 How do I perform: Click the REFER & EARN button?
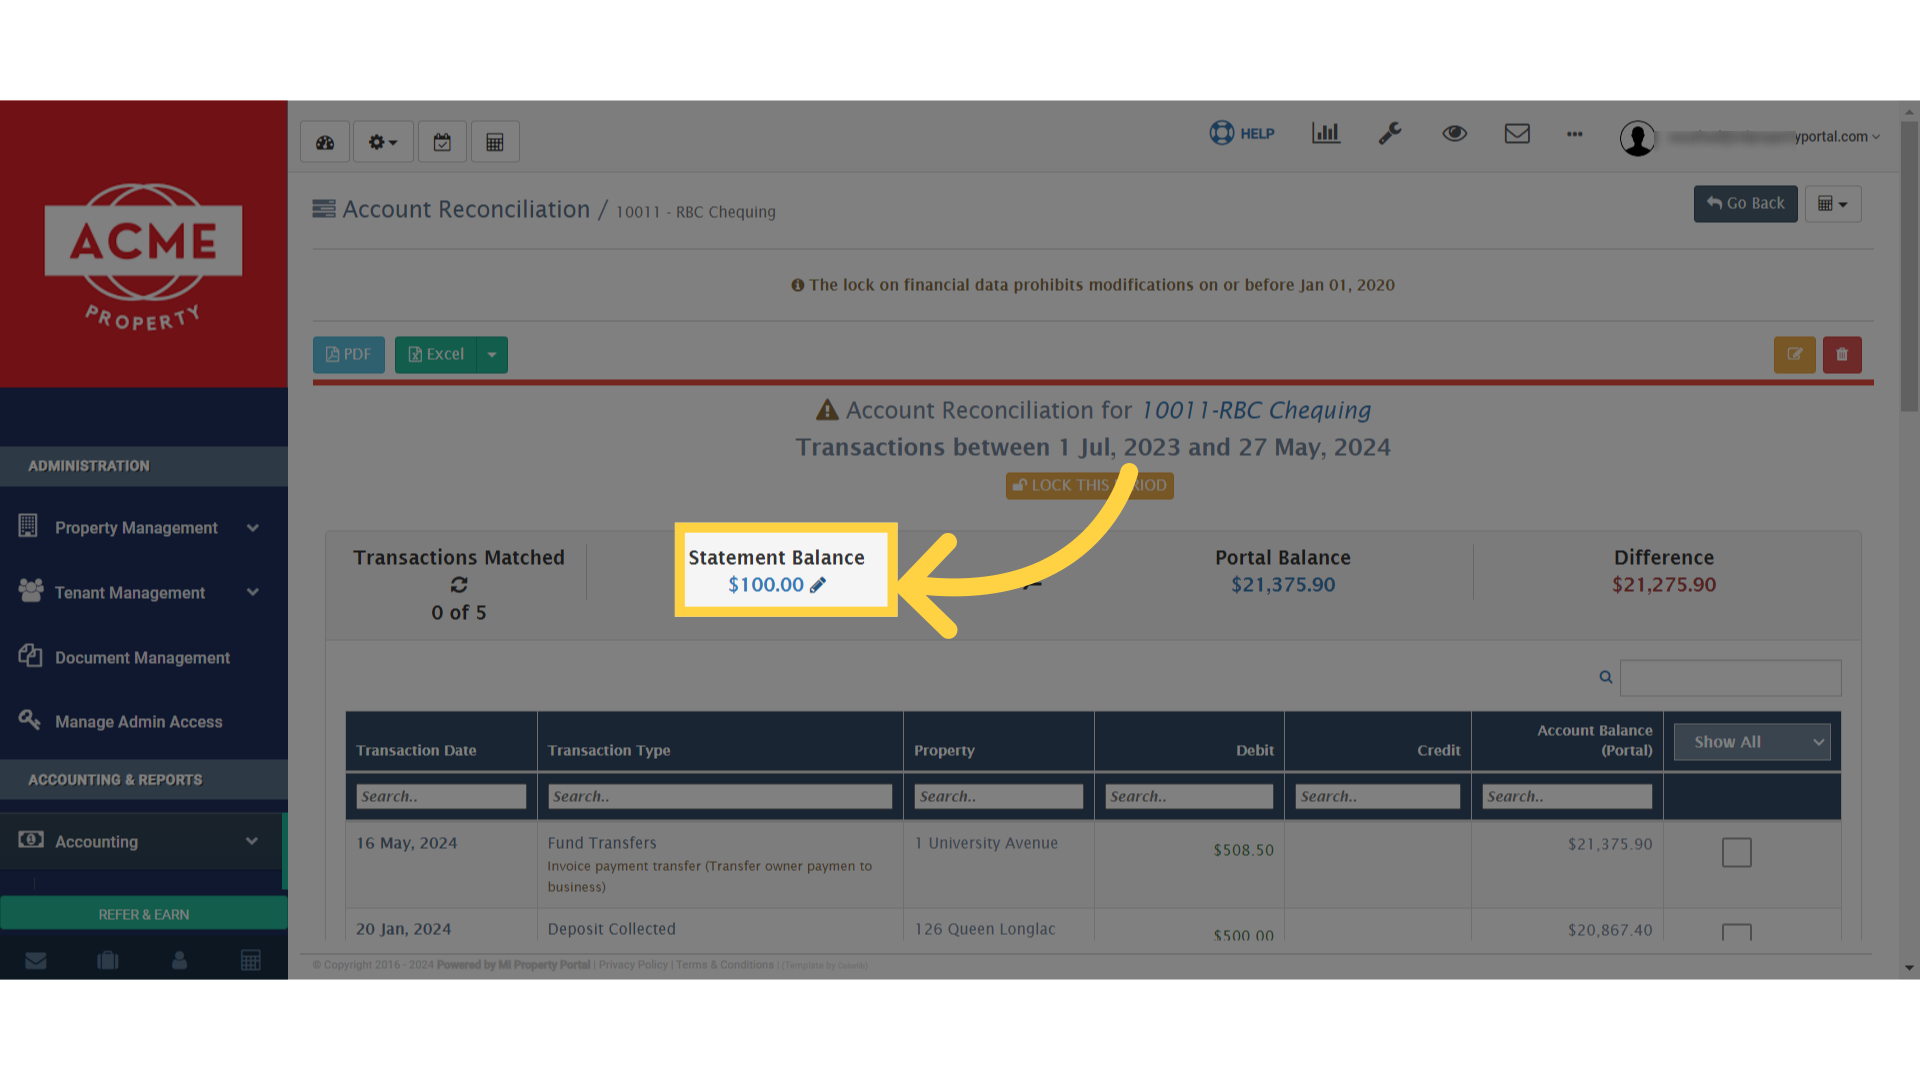click(x=144, y=915)
